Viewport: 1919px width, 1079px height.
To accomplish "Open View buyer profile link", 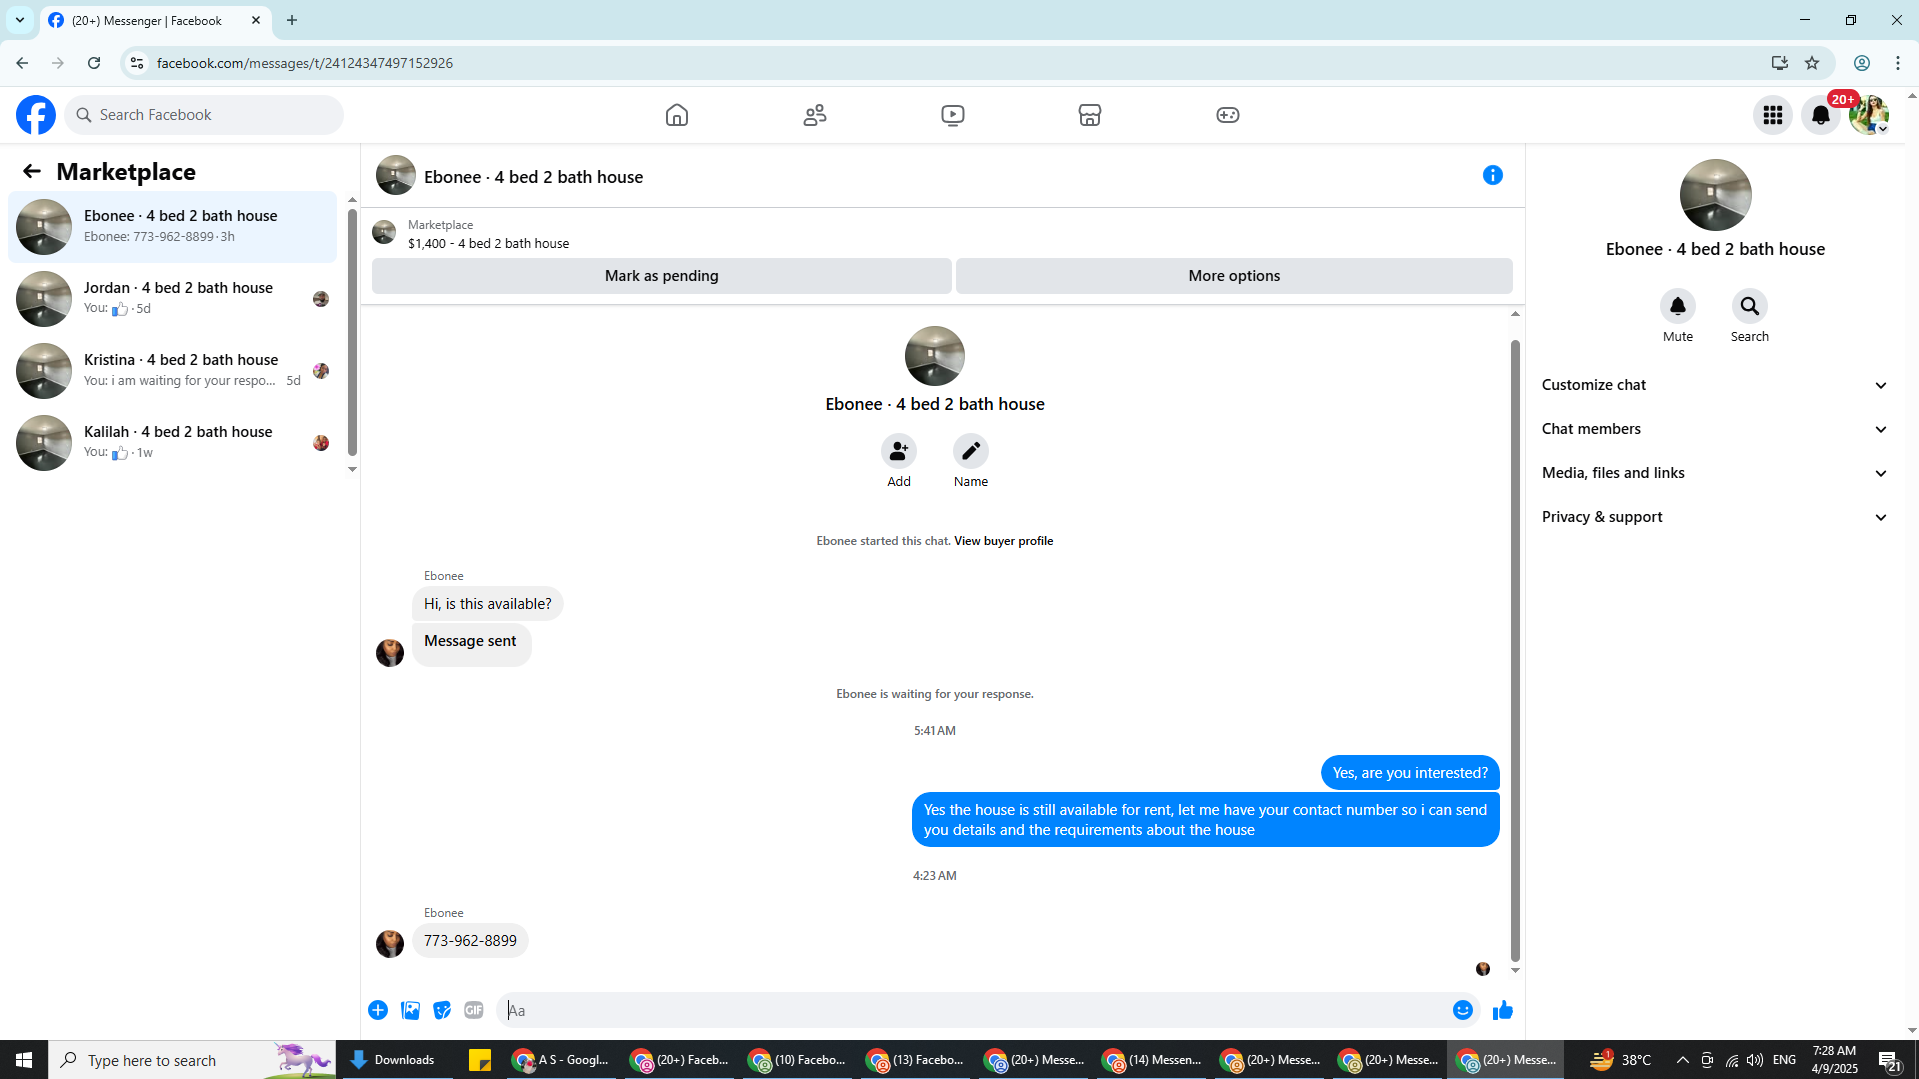I will point(1003,541).
